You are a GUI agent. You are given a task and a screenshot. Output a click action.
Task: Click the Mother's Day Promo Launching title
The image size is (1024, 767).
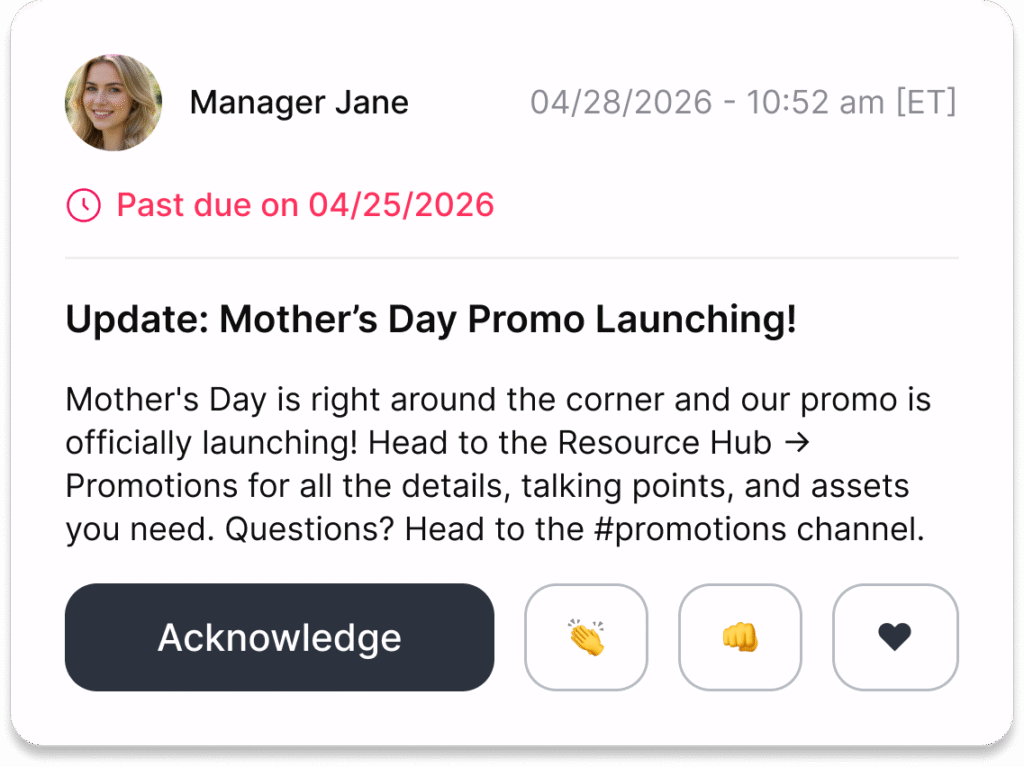tap(431, 320)
